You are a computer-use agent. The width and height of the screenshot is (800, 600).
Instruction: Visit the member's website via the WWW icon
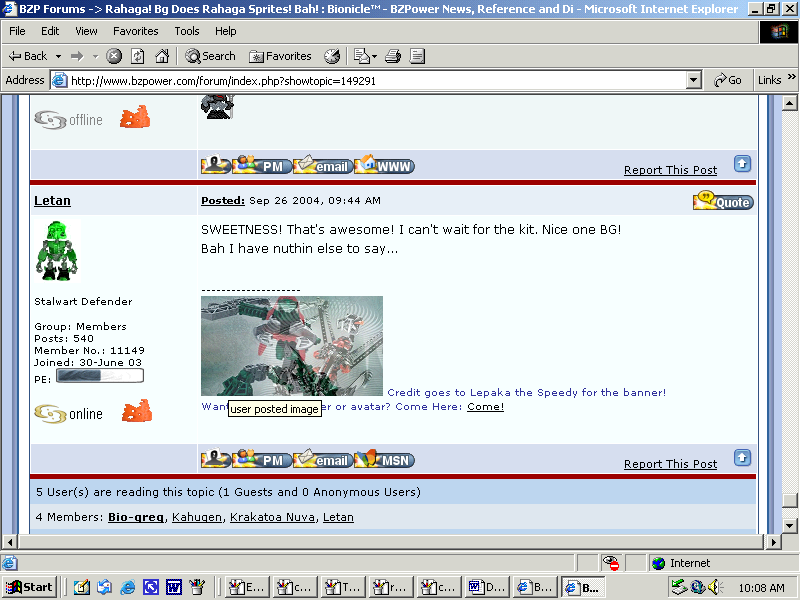click(384, 165)
